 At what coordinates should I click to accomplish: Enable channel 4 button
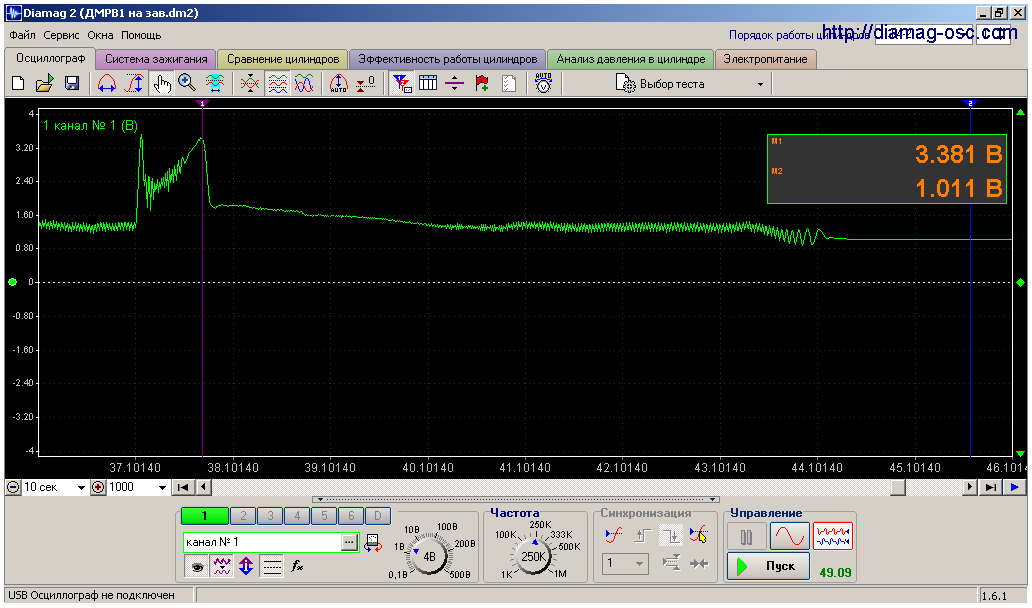point(297,516)
